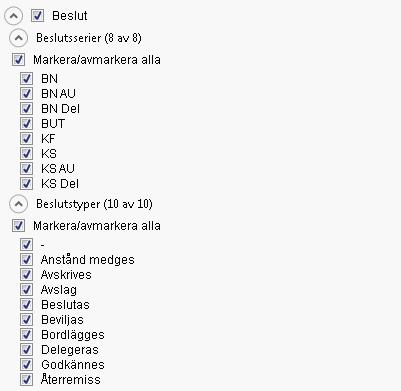
Task: Deselect the BN Del series
Action: click(26, 109)
